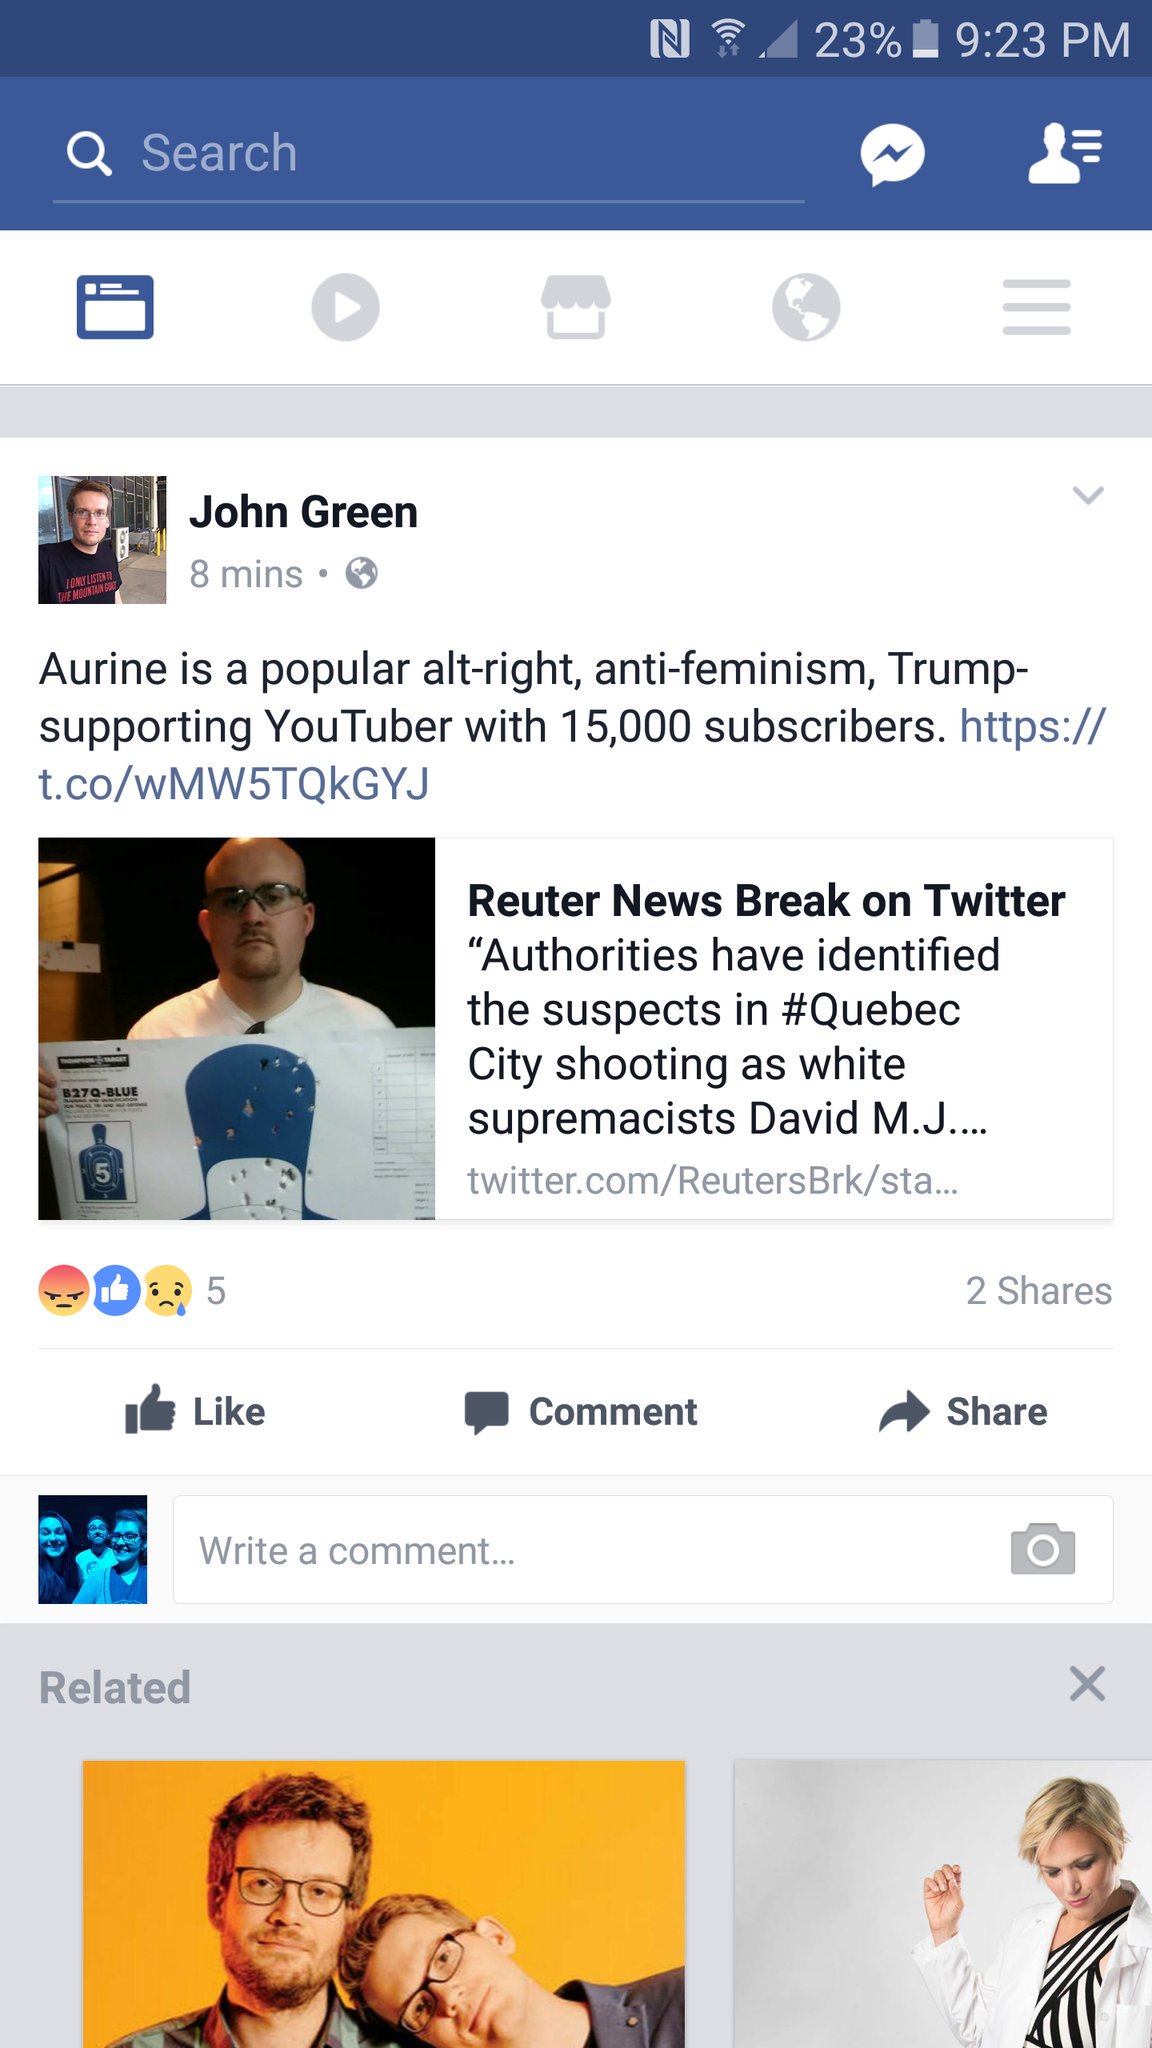Screen dimensions: 1152x2048
Task: Open Notifications globe tab
Action: pyautogui.click(x=806, y=307)
